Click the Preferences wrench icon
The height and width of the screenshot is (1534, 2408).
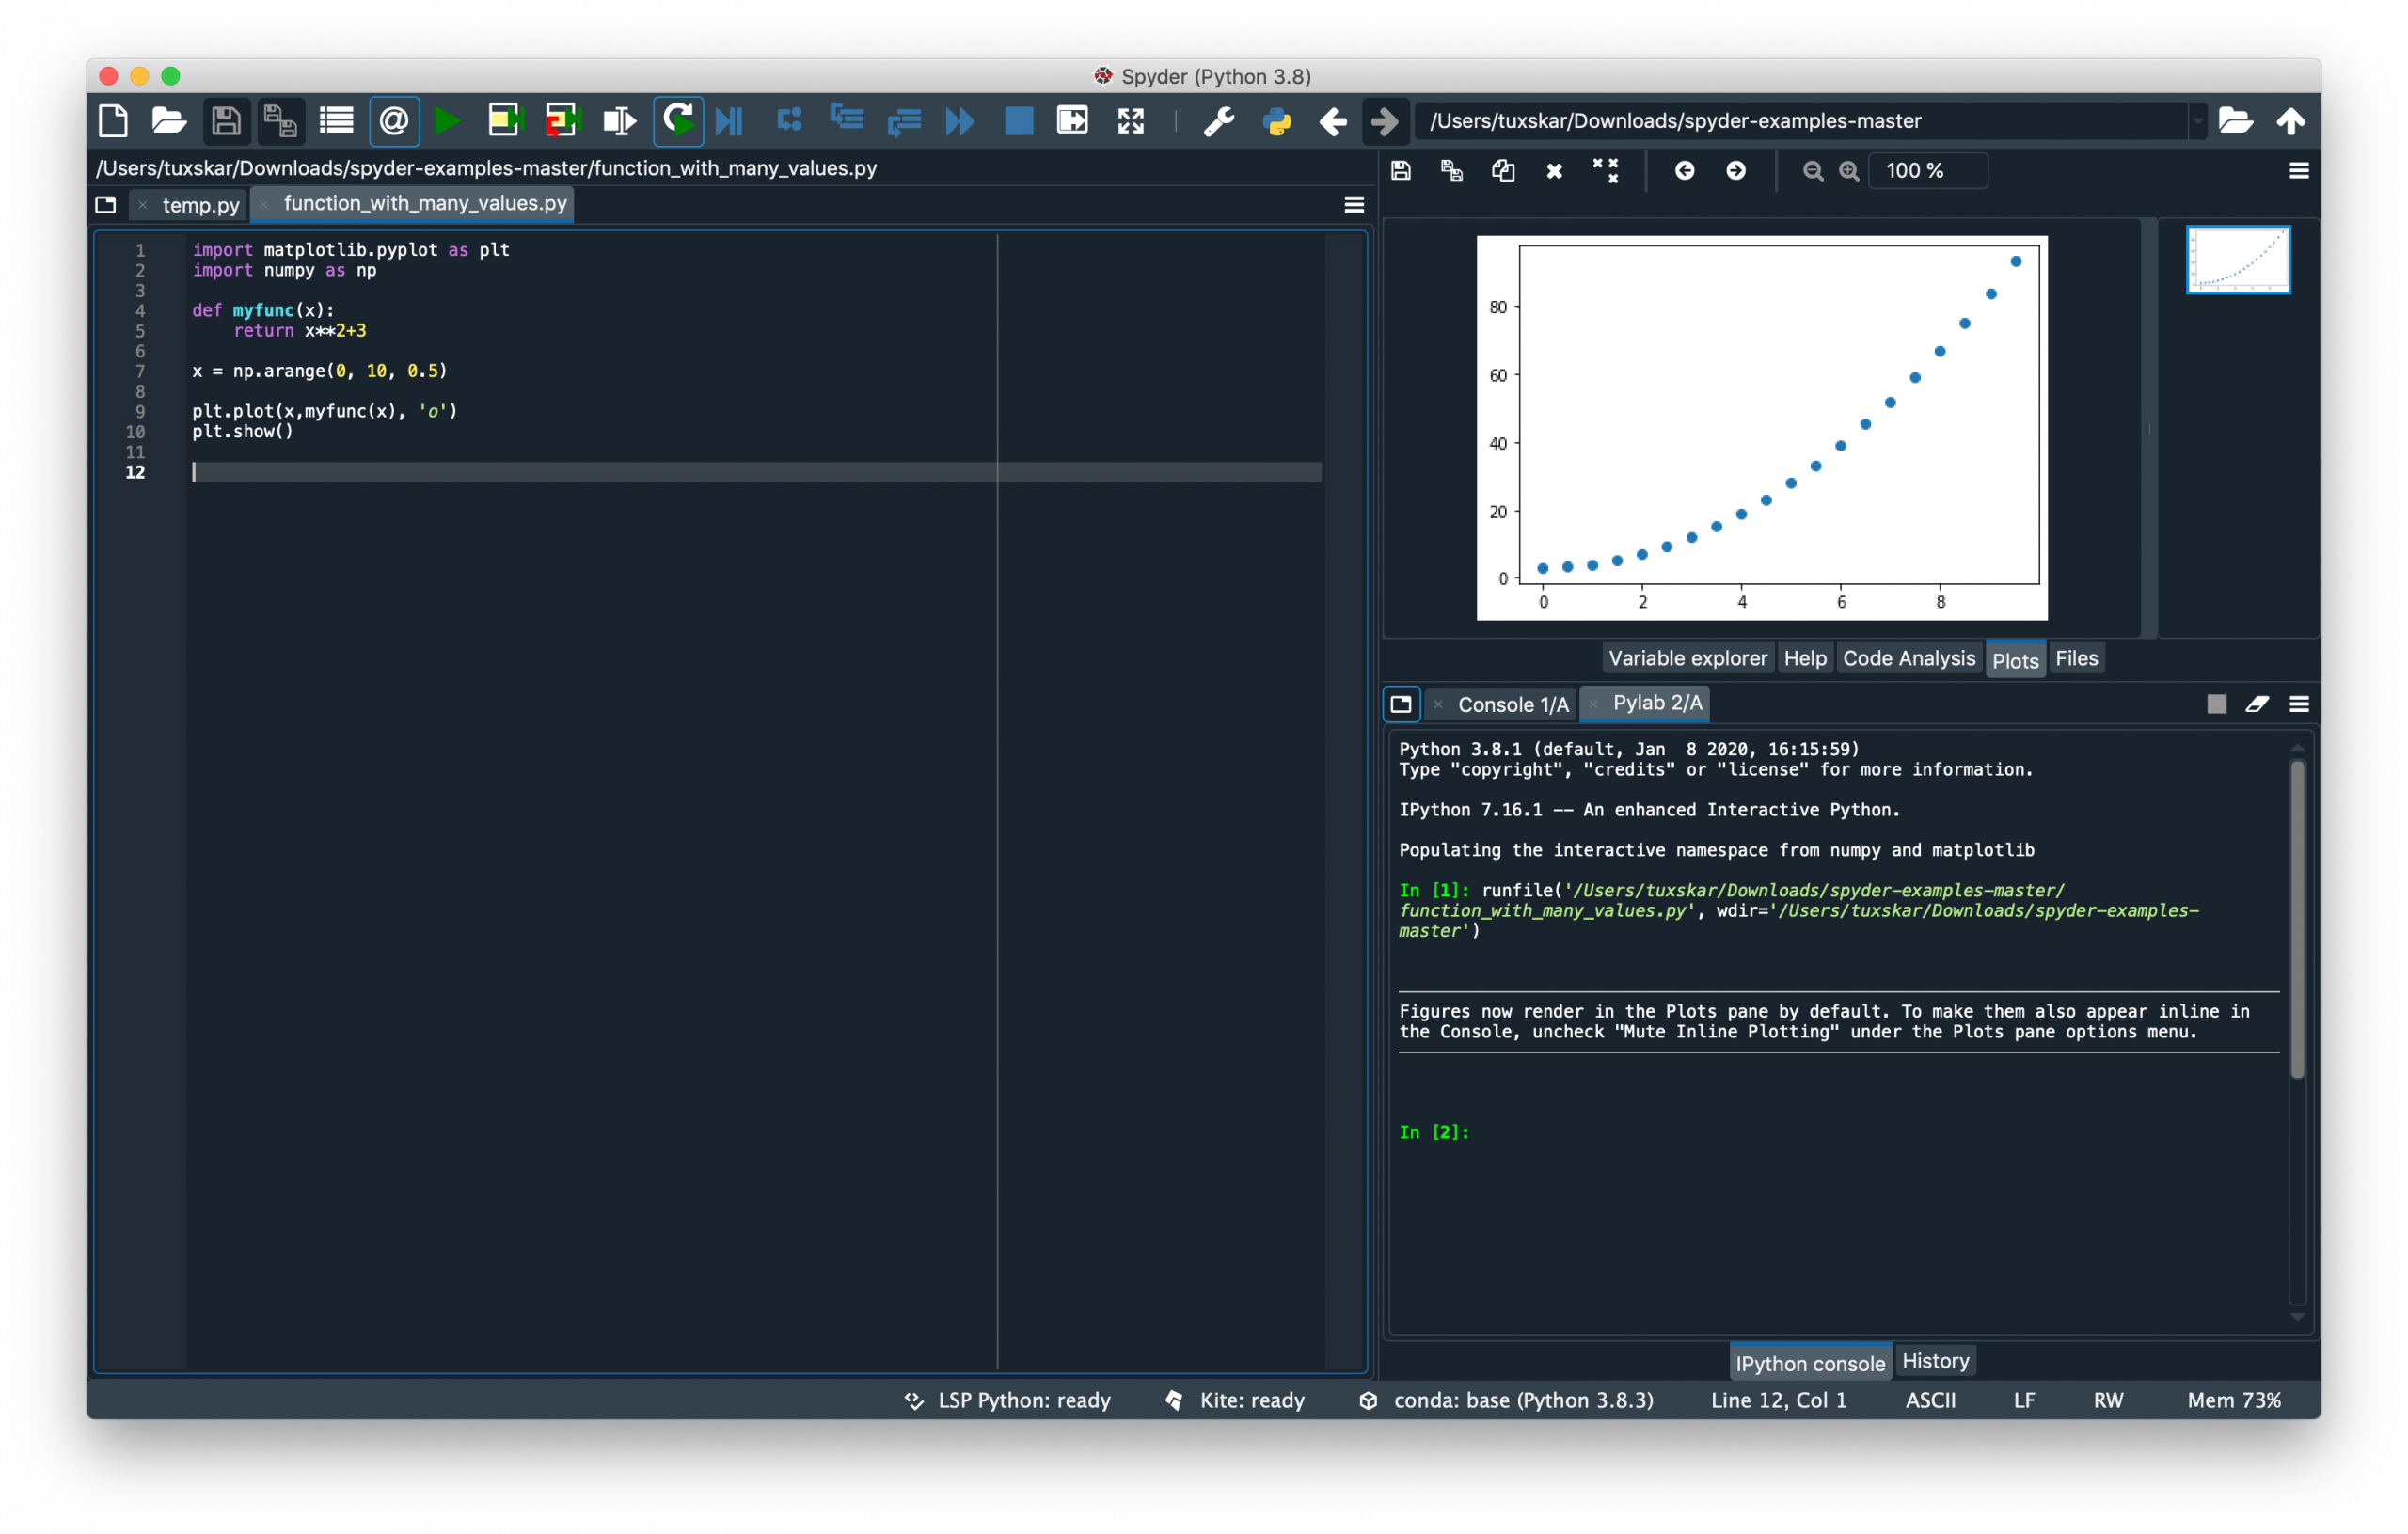1218,121
